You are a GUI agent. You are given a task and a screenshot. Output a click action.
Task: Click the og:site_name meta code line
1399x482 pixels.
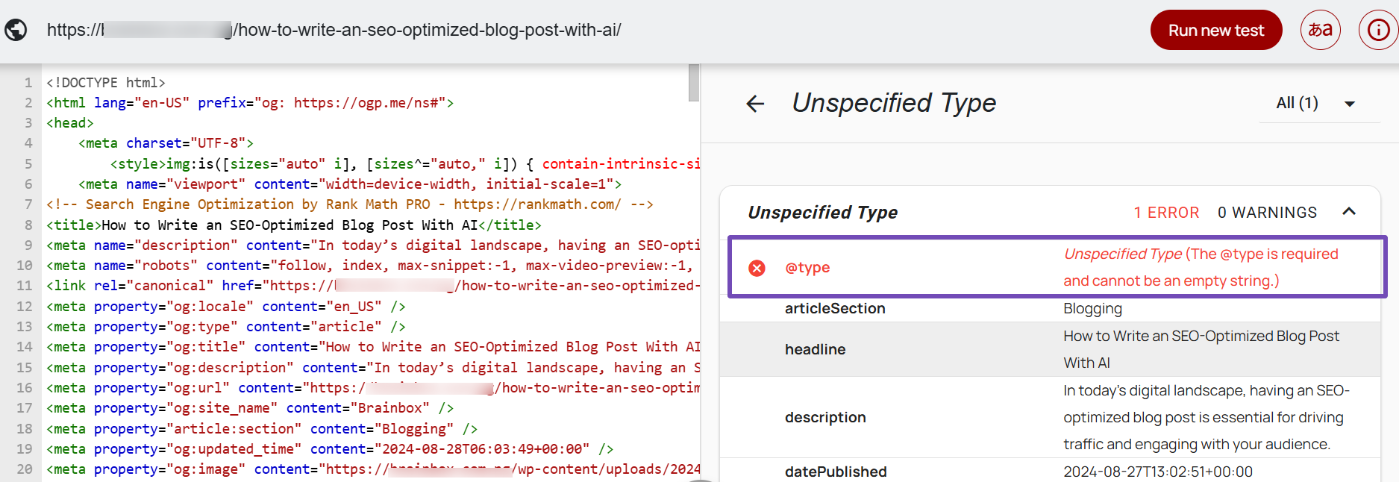(x=250, y=408)
